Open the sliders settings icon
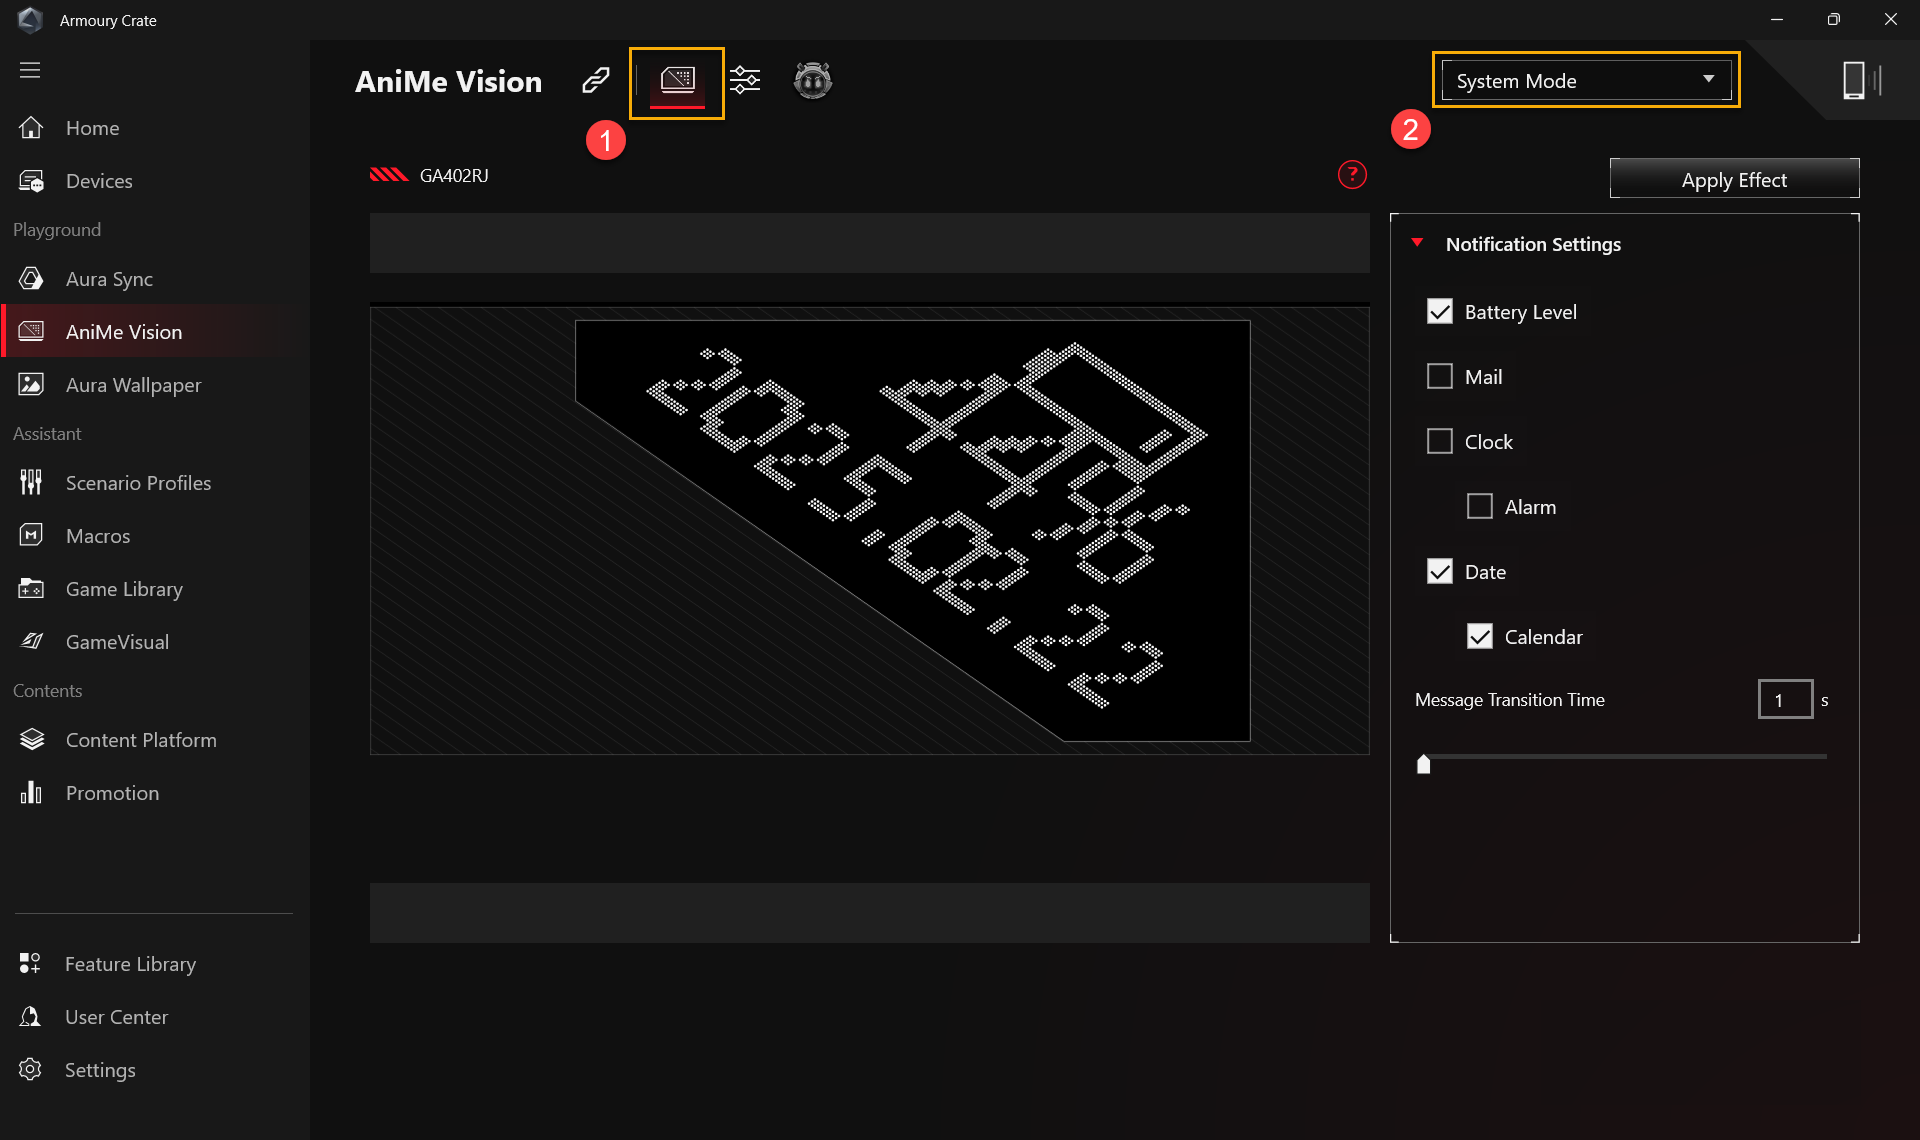 [x=745, y=80]
